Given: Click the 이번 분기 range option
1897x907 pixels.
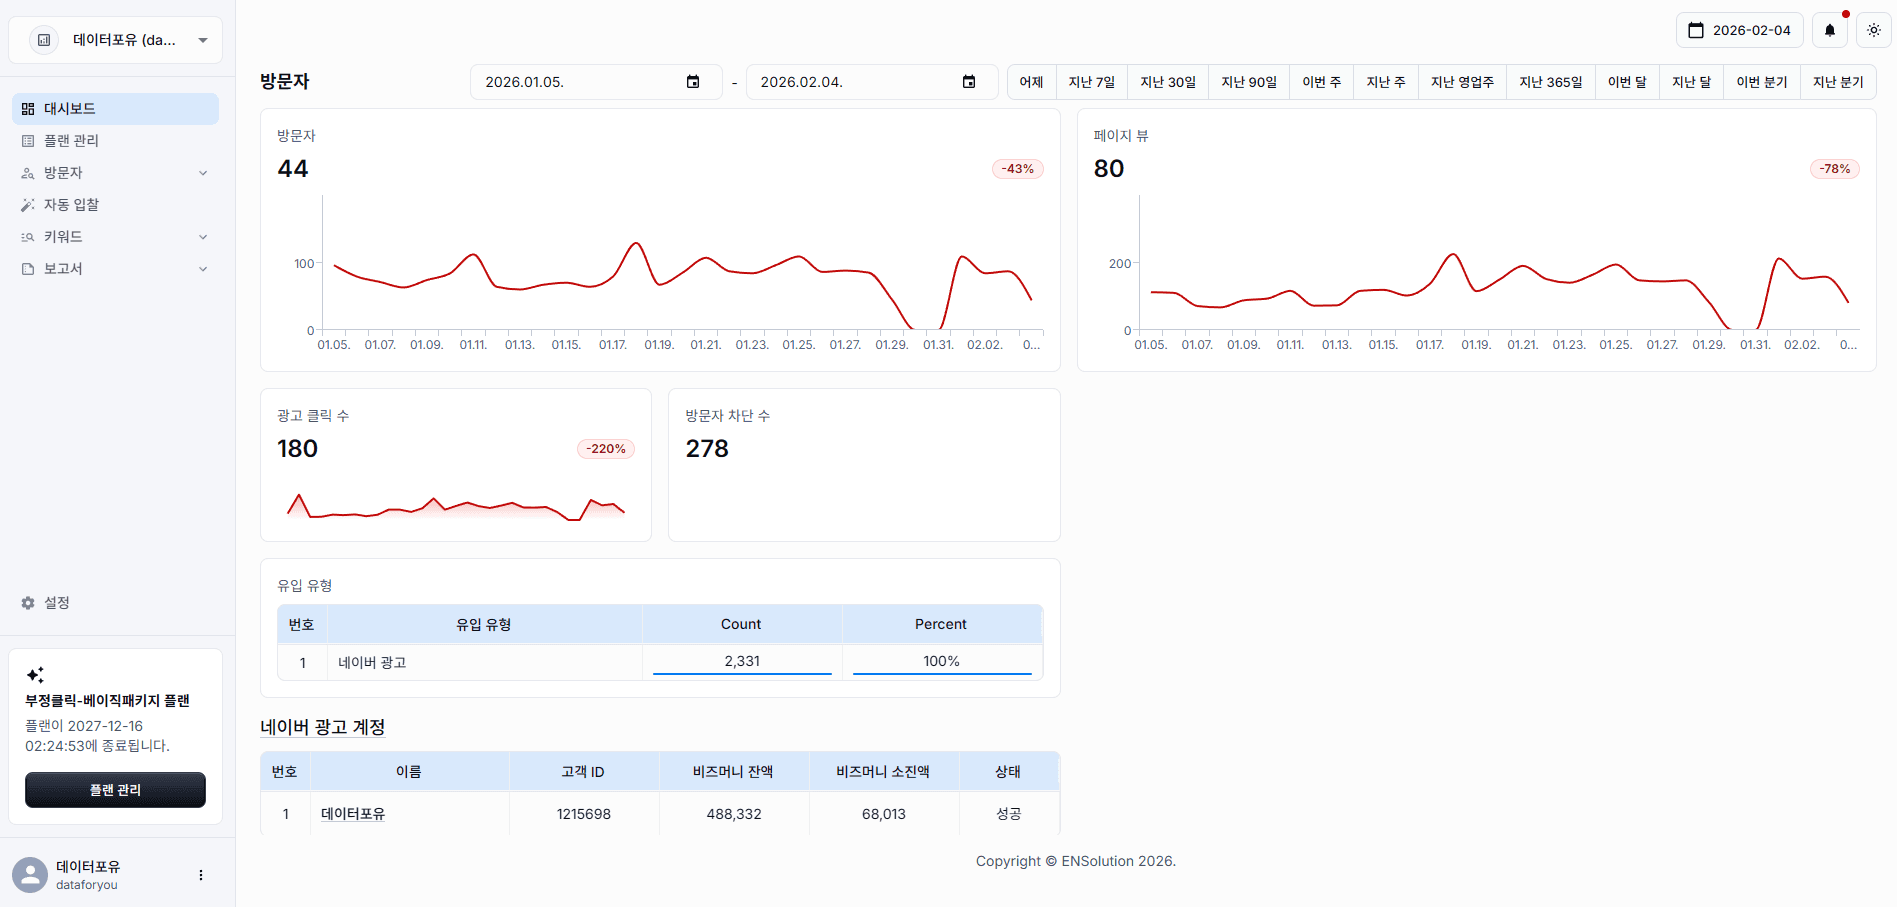Looking at the screenshot, I should click(x=1761, y=82).
